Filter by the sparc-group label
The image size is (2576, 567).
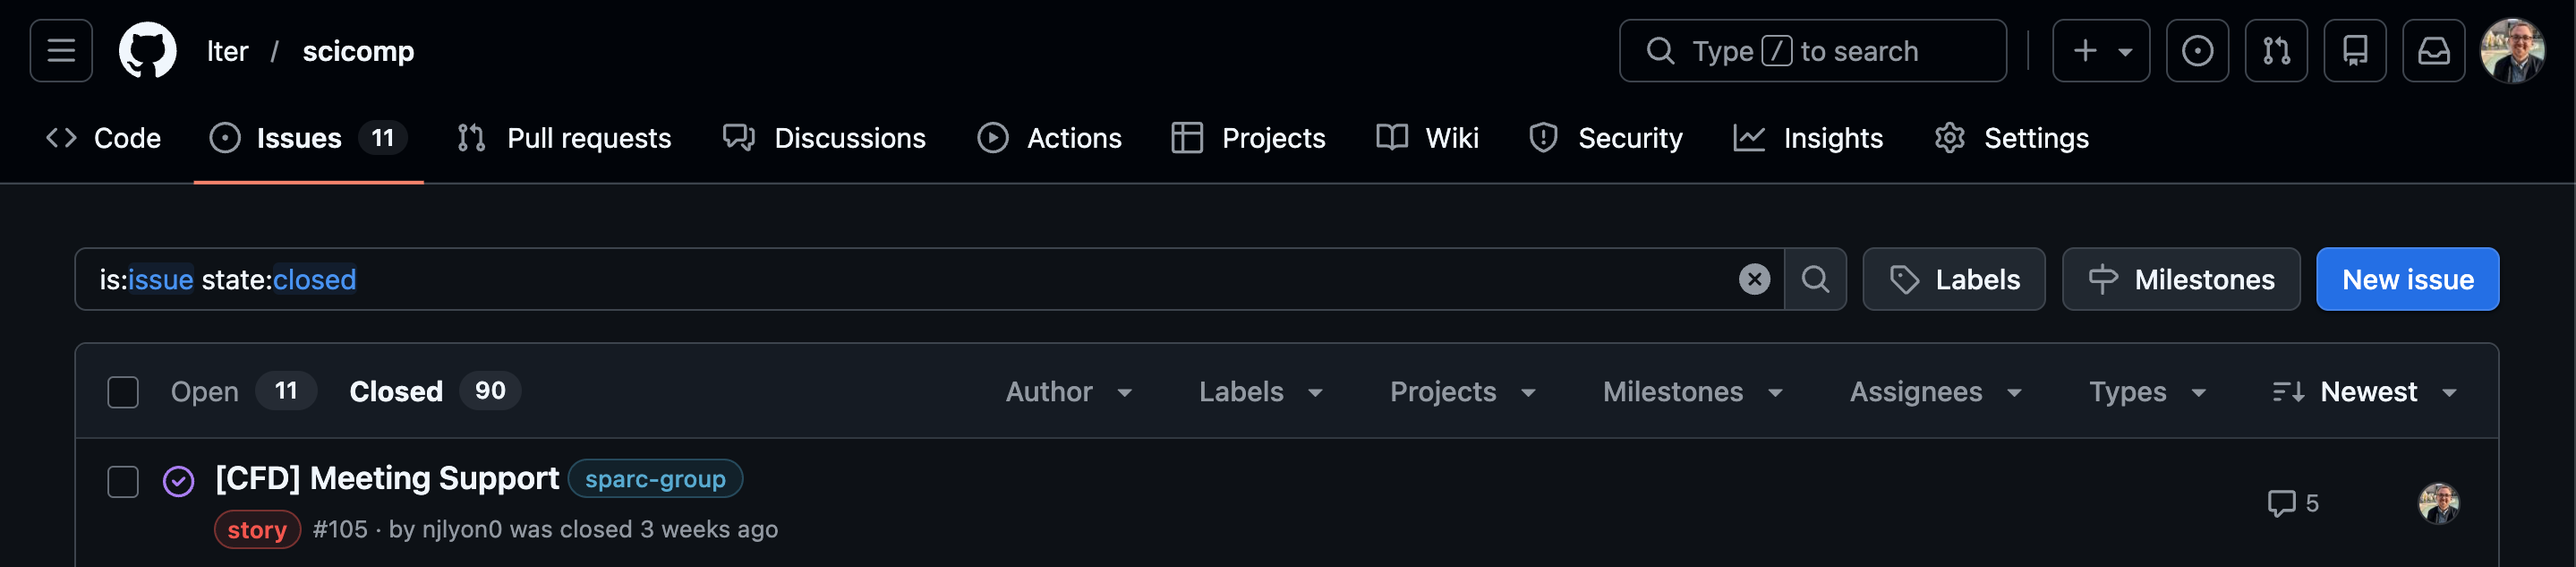pyautogui.click(x=655, y=479)
